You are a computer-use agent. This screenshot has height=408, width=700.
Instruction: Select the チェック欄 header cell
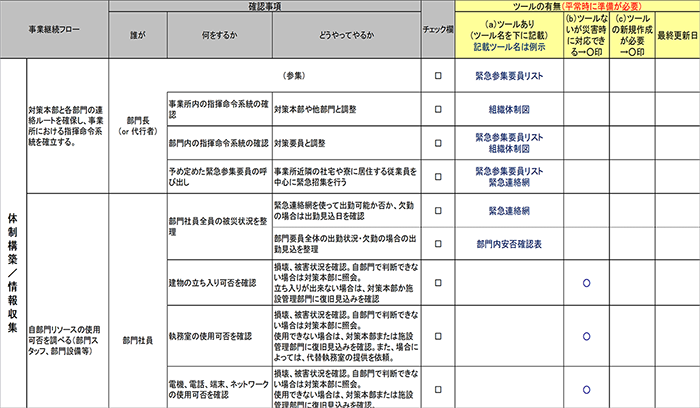pos(438,29)
